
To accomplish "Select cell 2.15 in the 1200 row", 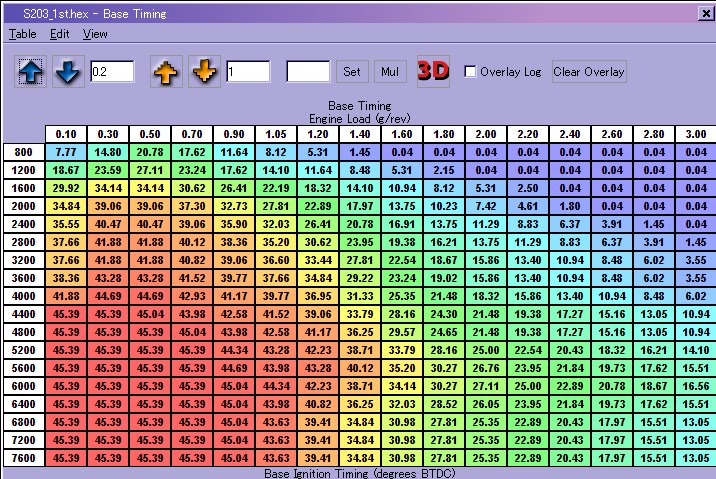I will pyautogui.click(x=444, y=170).
